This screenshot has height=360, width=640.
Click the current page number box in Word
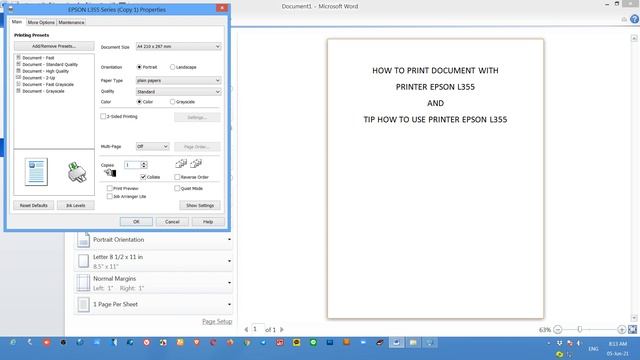click(257, 329)
